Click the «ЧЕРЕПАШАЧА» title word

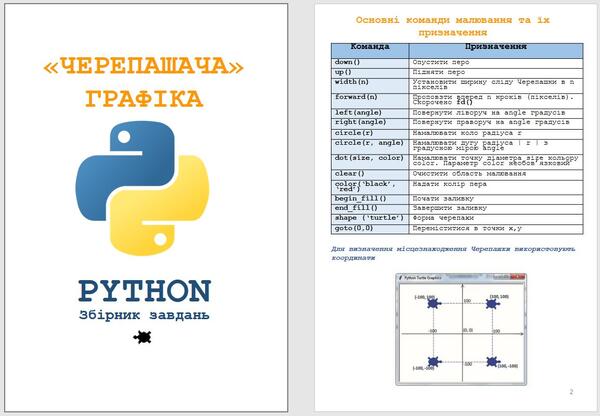click(x=143, y=66)
